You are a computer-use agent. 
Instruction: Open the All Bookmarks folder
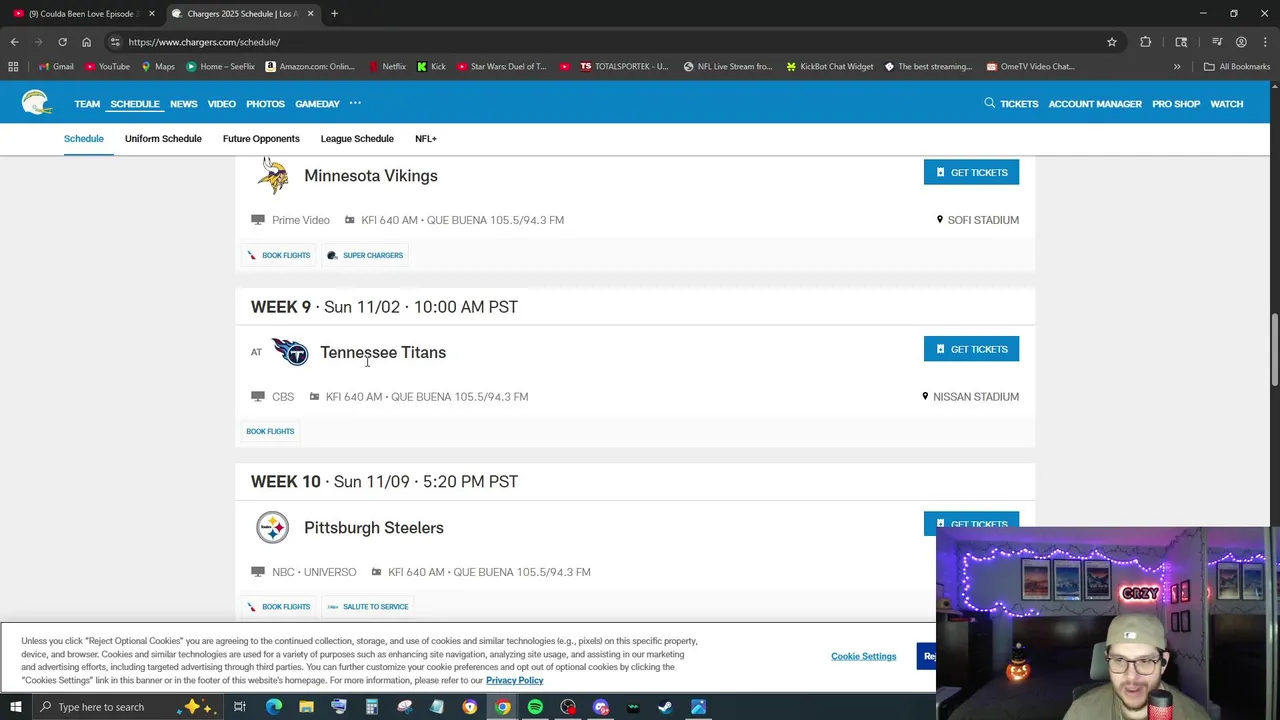tap(1236, 66)
